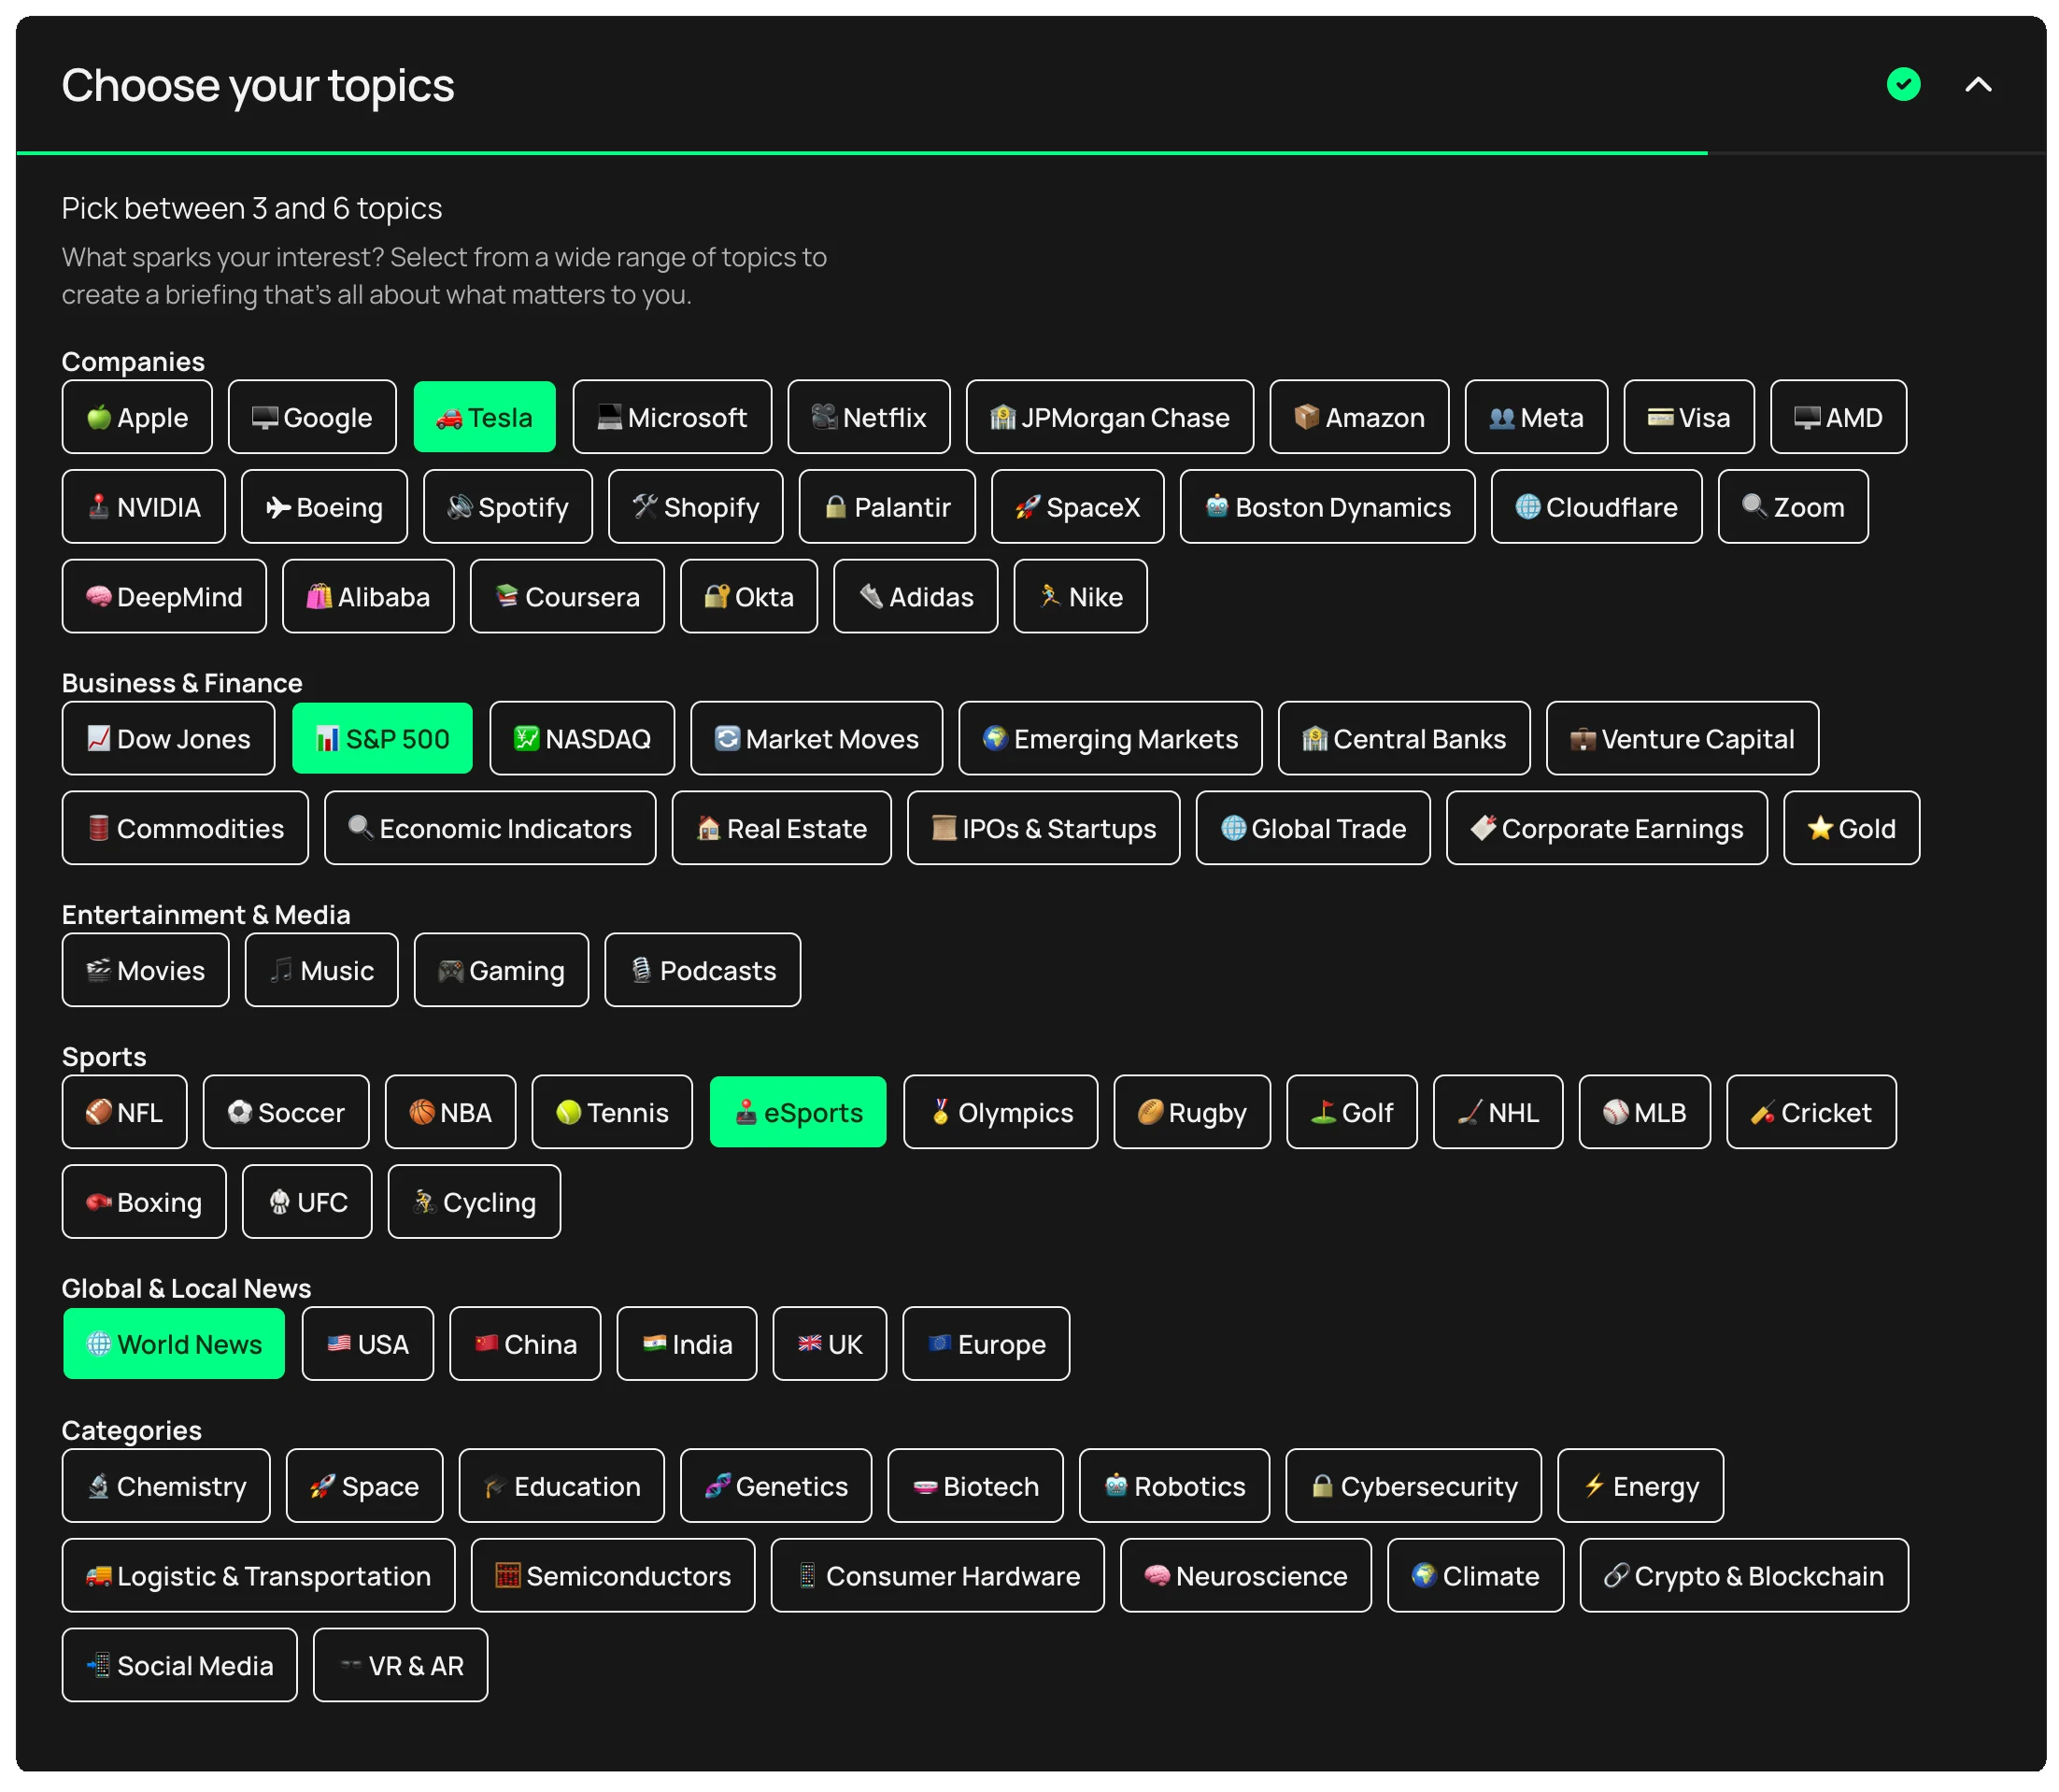2059x1792 pixels.
Task: Click the football icon on NFL
Action: (98, 1112)
